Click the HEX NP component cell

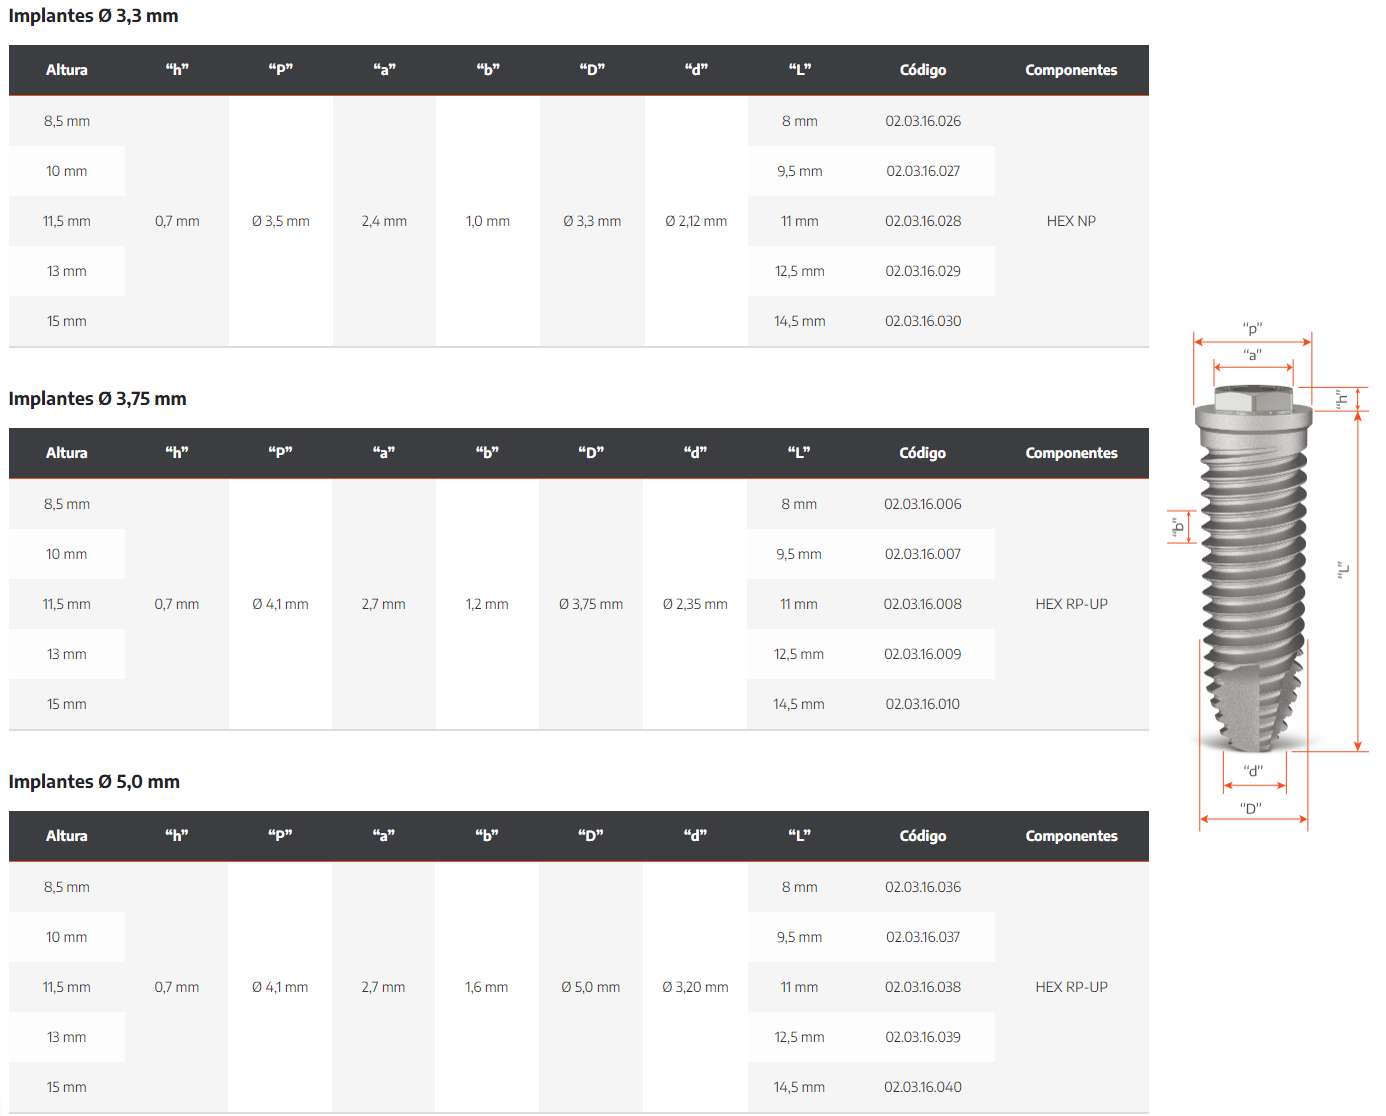coord(1071,221)
